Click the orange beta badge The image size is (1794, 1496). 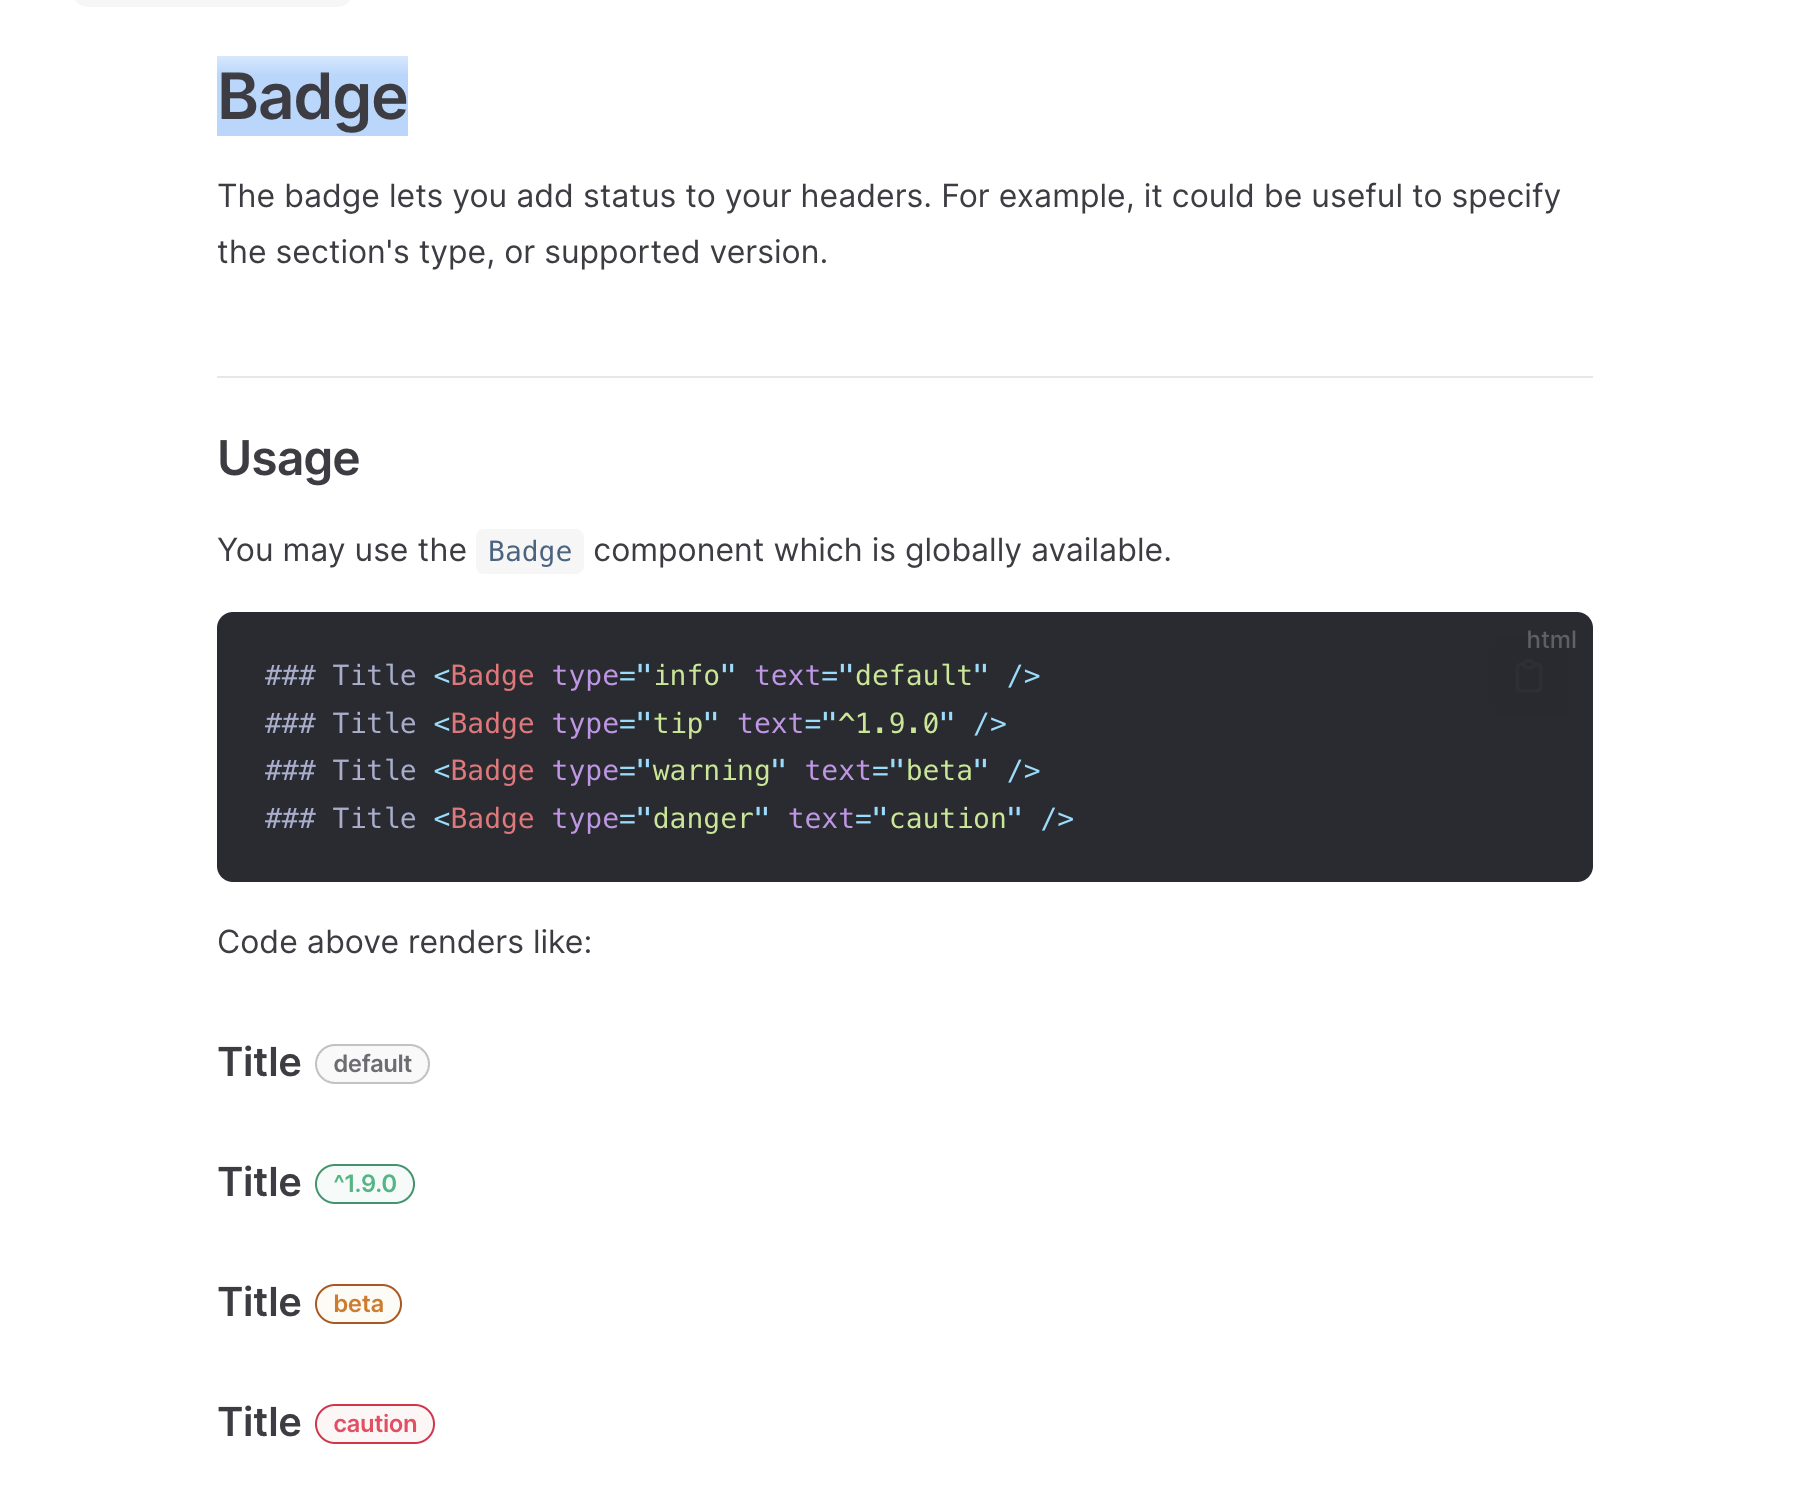(358, 1304)
